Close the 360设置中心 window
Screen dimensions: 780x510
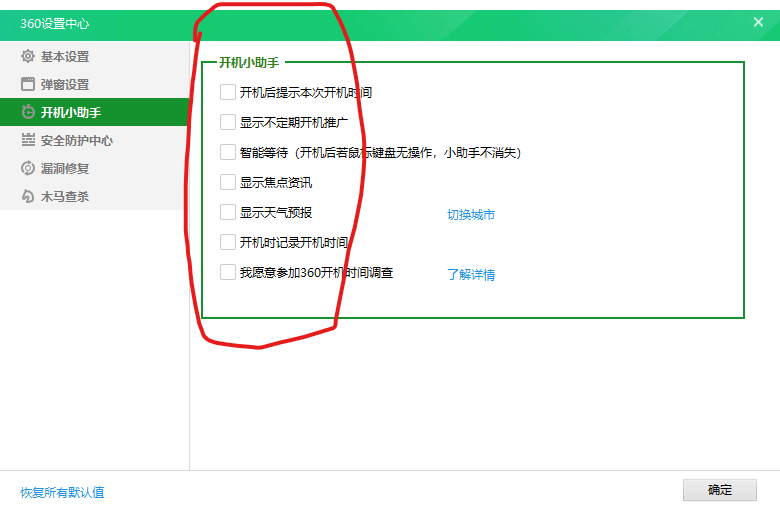coord(758,22)
